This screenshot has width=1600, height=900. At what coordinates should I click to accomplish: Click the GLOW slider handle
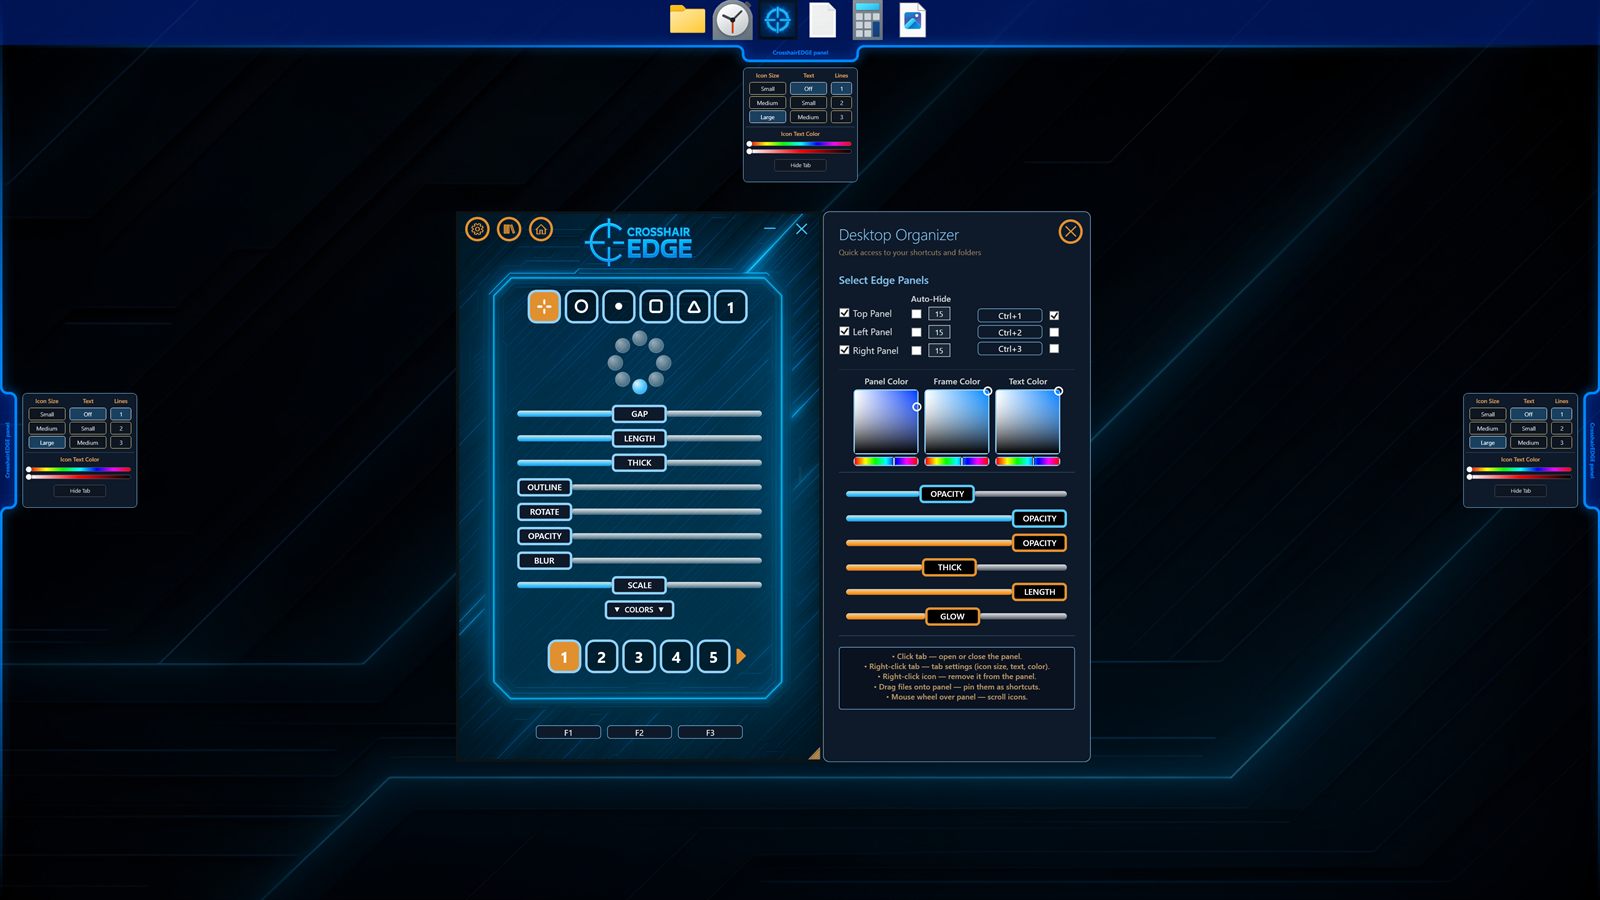click(952, 617)
